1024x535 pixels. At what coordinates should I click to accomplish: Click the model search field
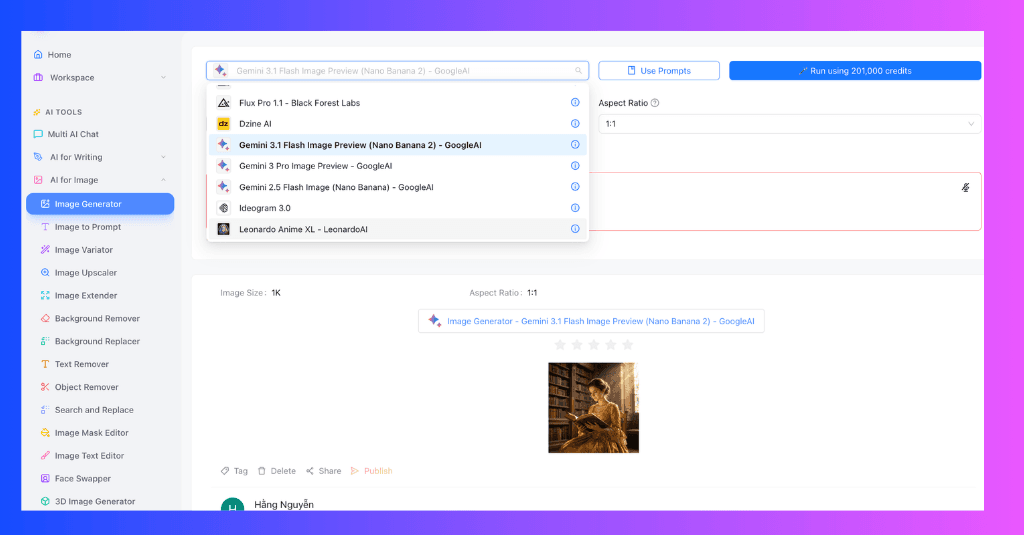pyautogui.click(x=397, y=71)
